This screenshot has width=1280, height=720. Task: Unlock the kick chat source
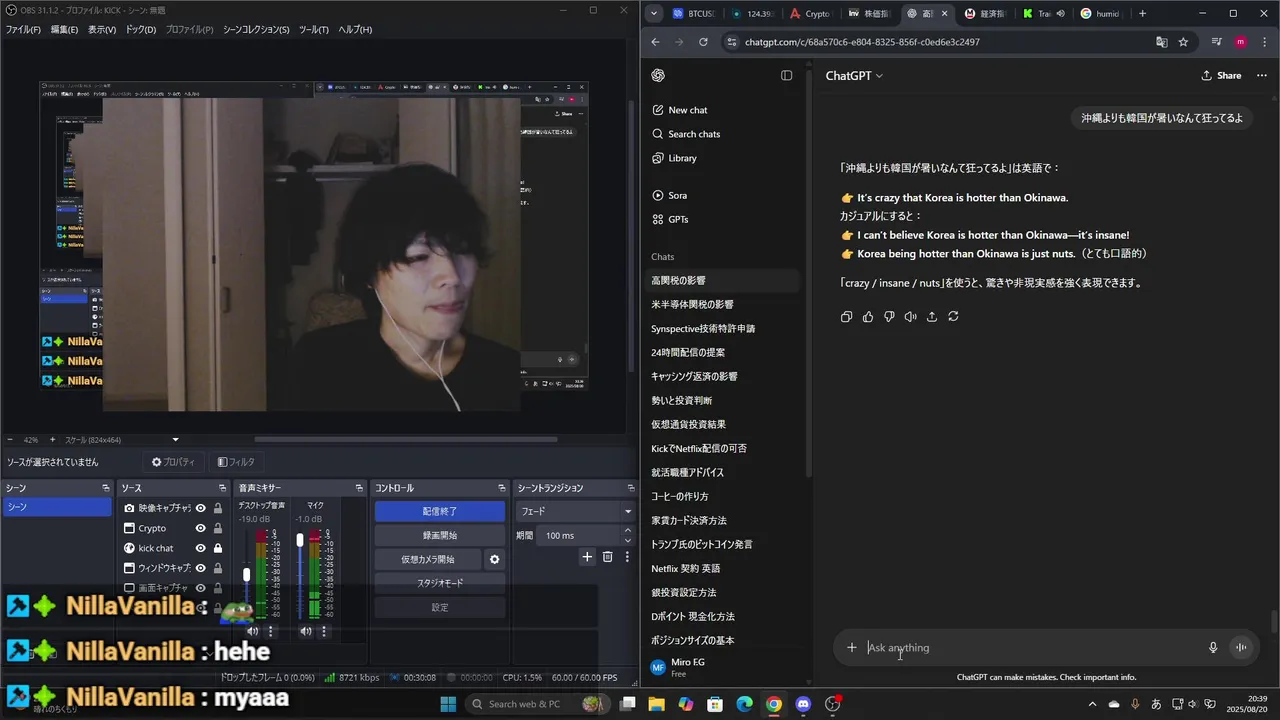tap(217, 548)
